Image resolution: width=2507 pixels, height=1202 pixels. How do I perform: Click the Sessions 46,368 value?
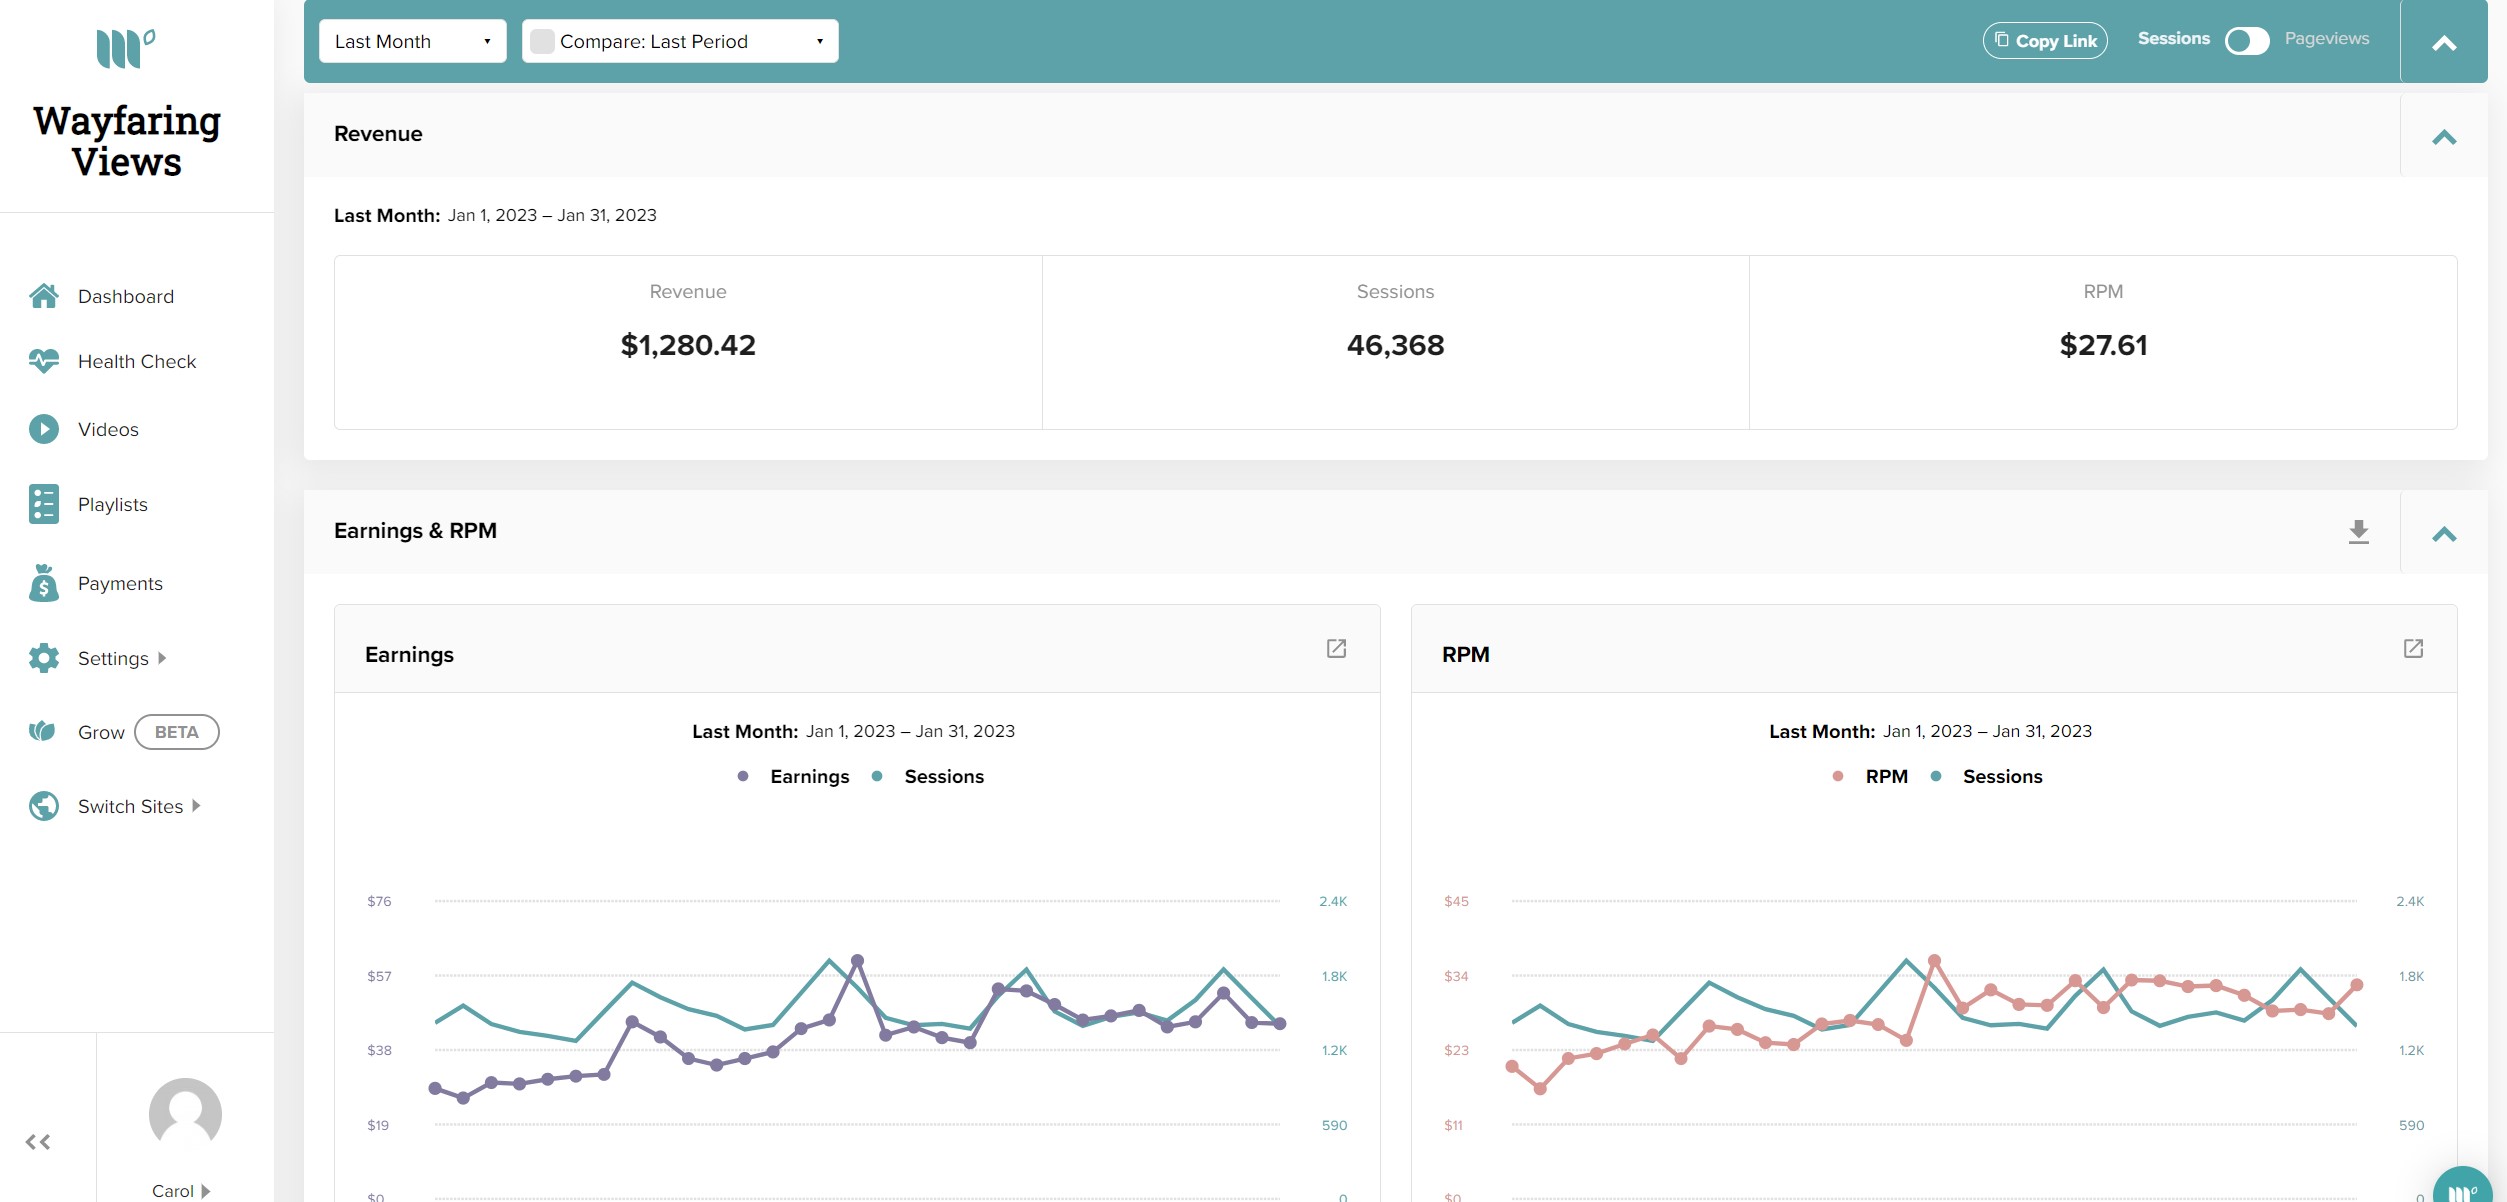(x=1395, y=345)
